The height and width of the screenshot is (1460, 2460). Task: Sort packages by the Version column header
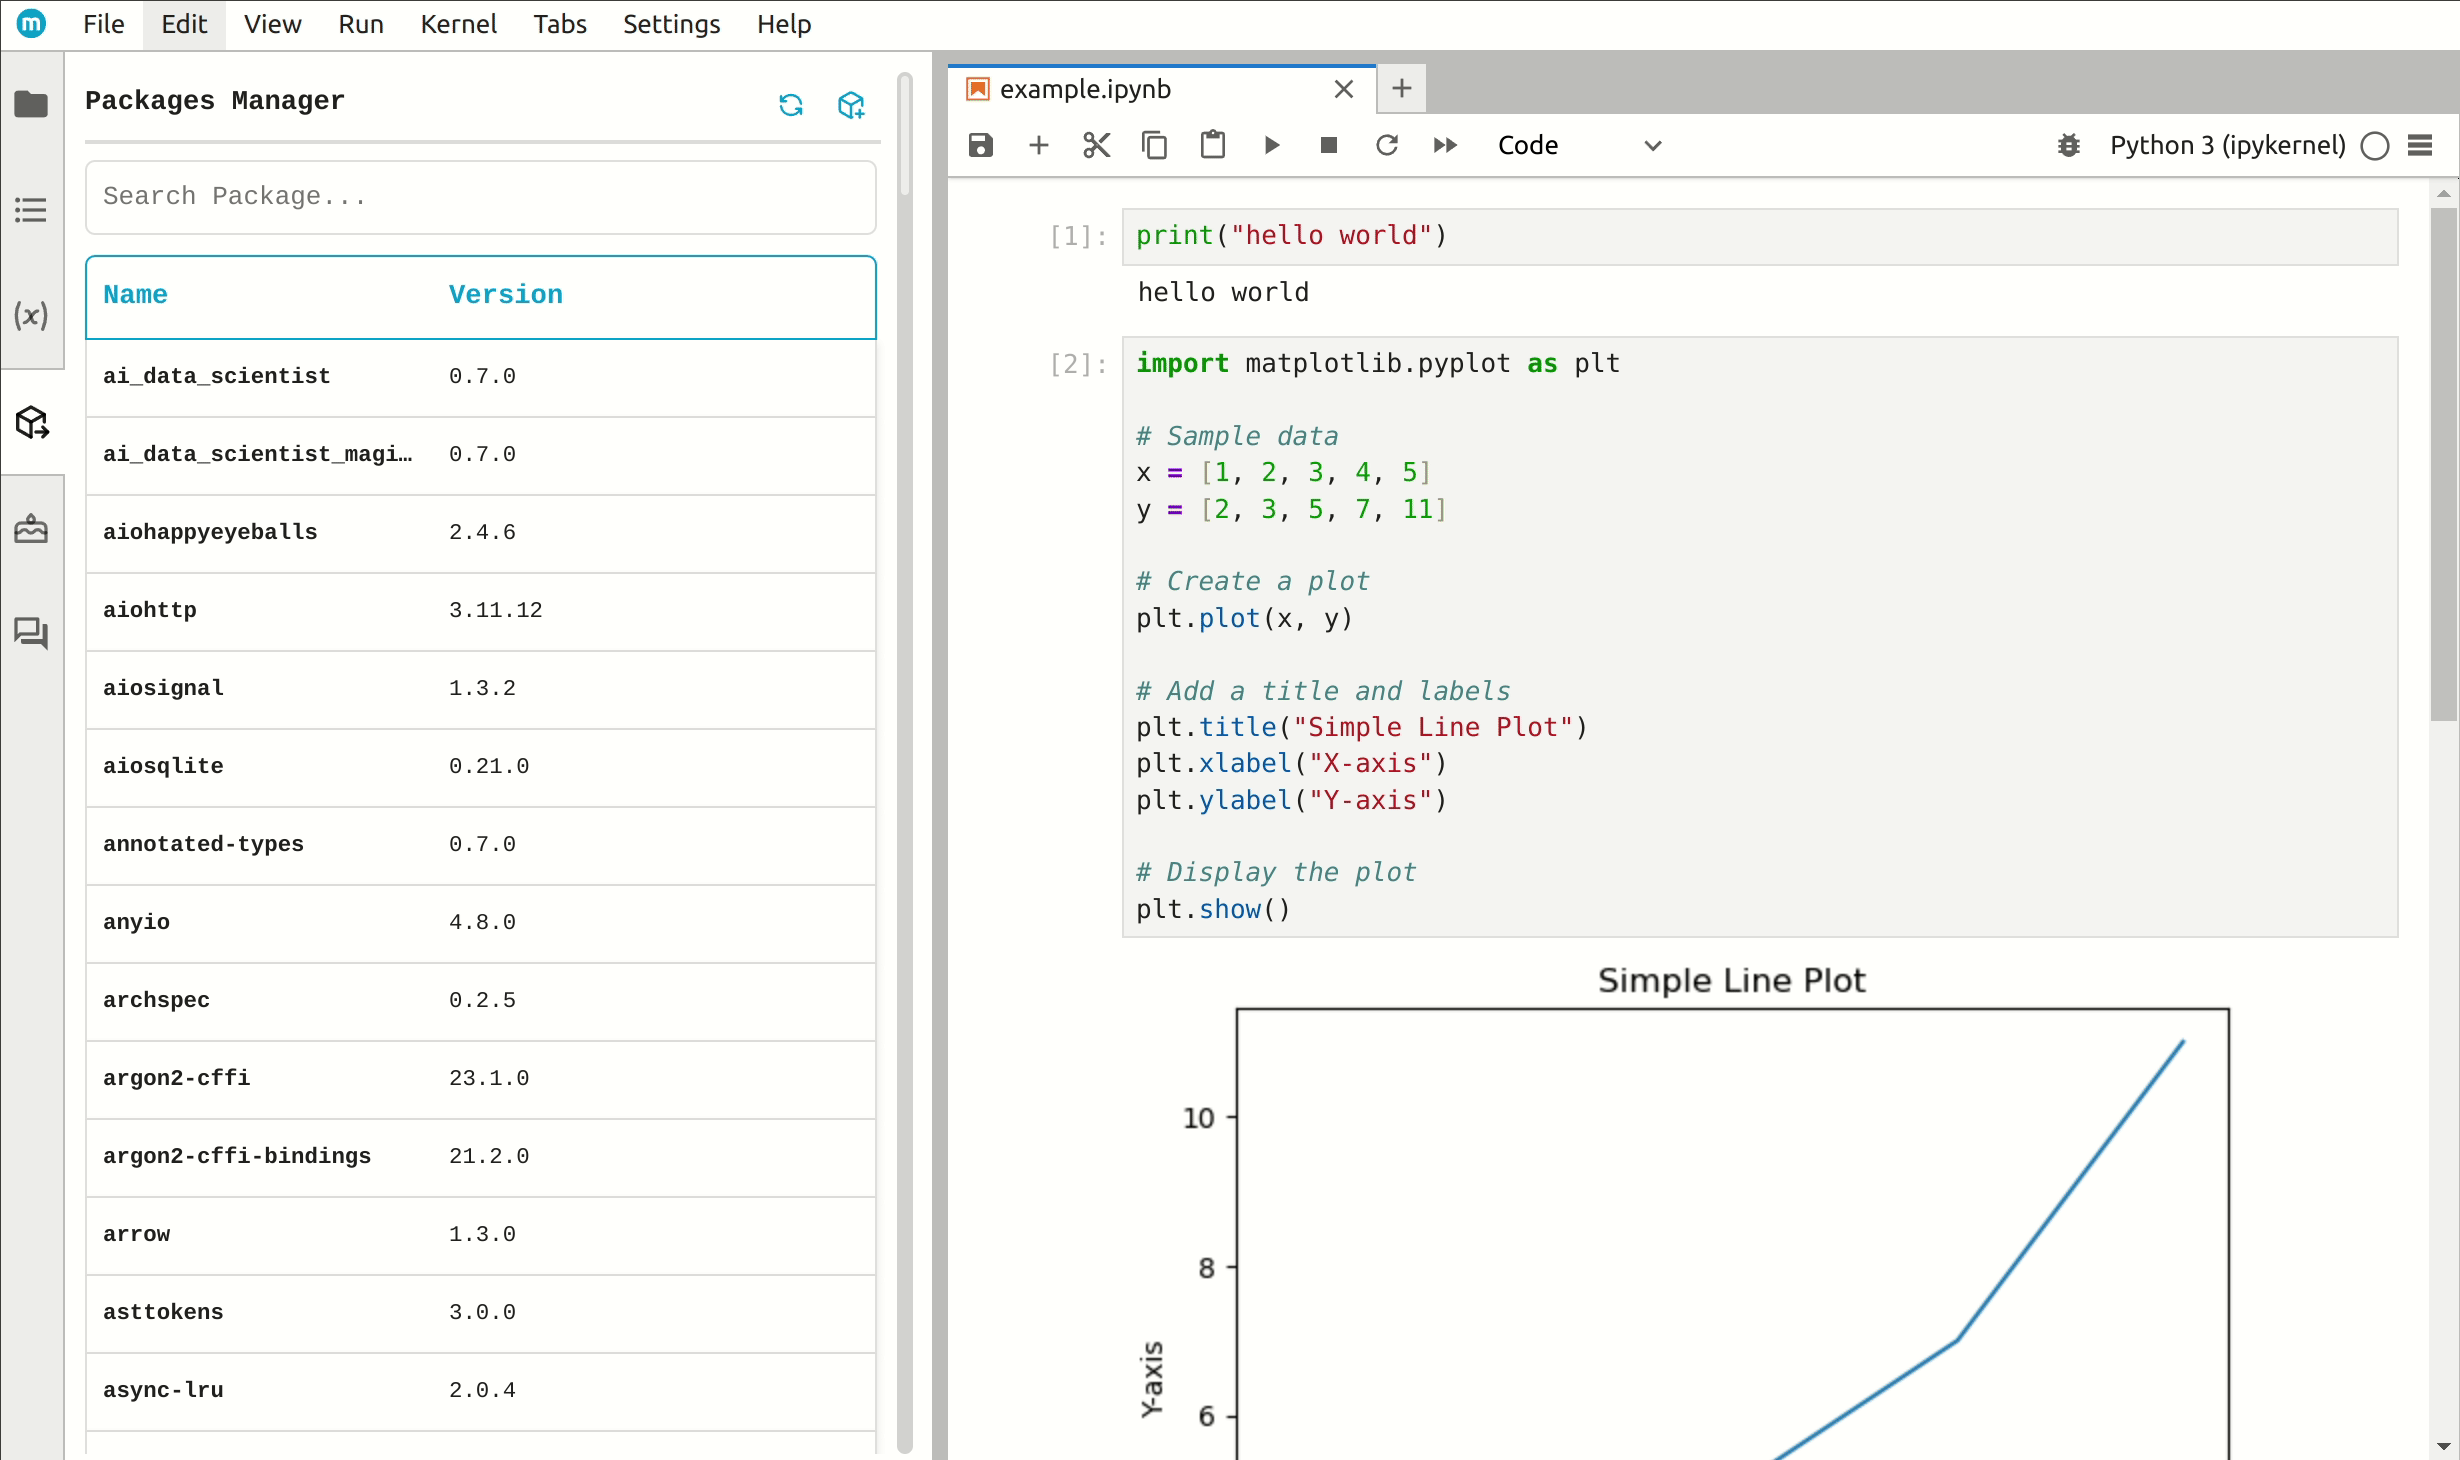[505, 294]
